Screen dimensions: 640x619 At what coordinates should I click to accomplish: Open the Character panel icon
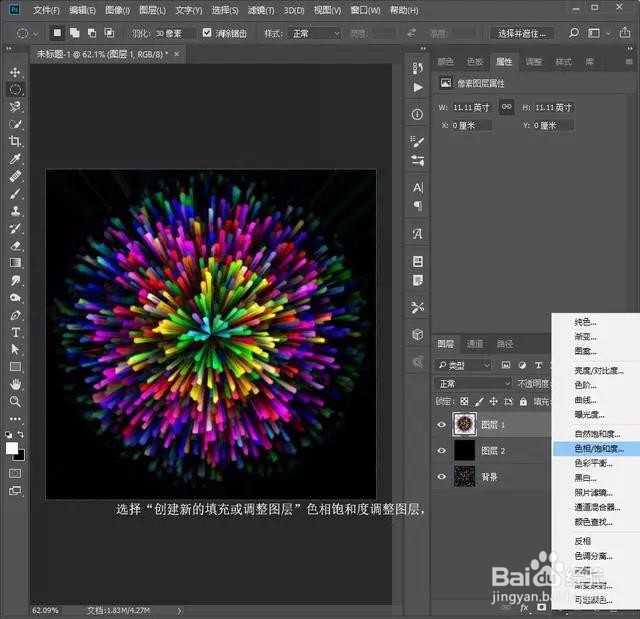pos(417,188)
